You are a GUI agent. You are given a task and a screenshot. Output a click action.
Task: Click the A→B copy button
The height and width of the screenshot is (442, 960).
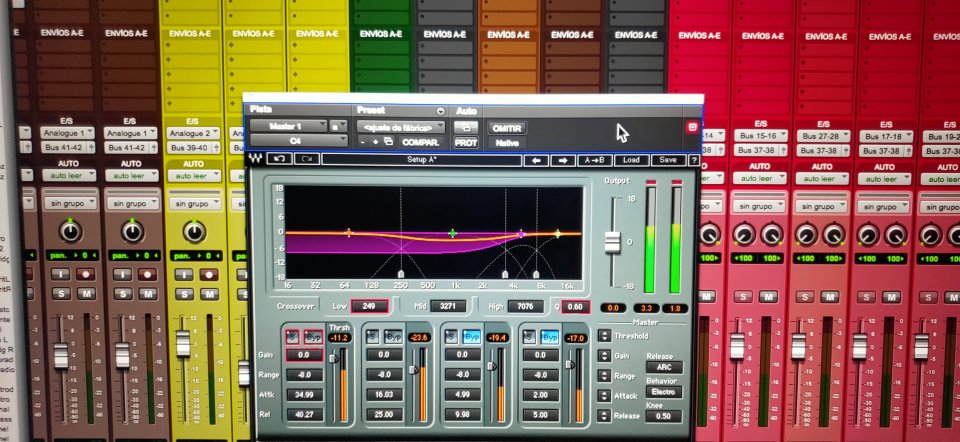click(x=594, y=160)
